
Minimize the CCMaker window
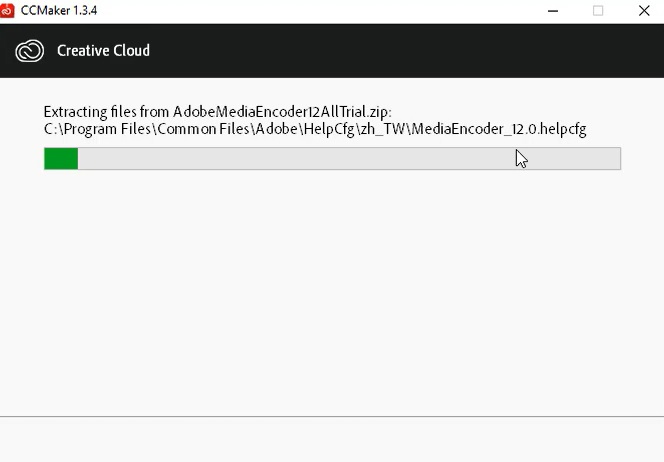(553, 11)
